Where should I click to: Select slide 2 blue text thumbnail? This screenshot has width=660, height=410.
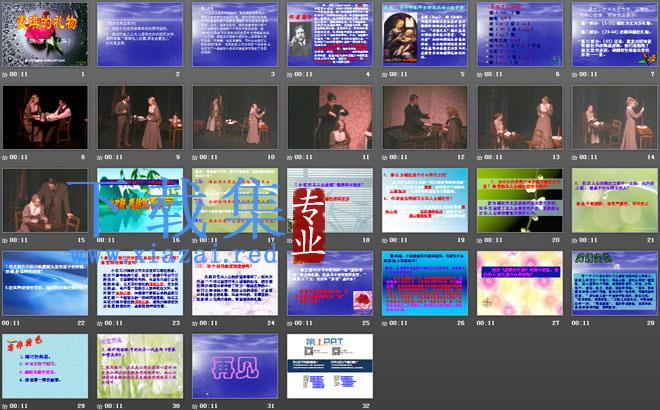coord(140,34)
